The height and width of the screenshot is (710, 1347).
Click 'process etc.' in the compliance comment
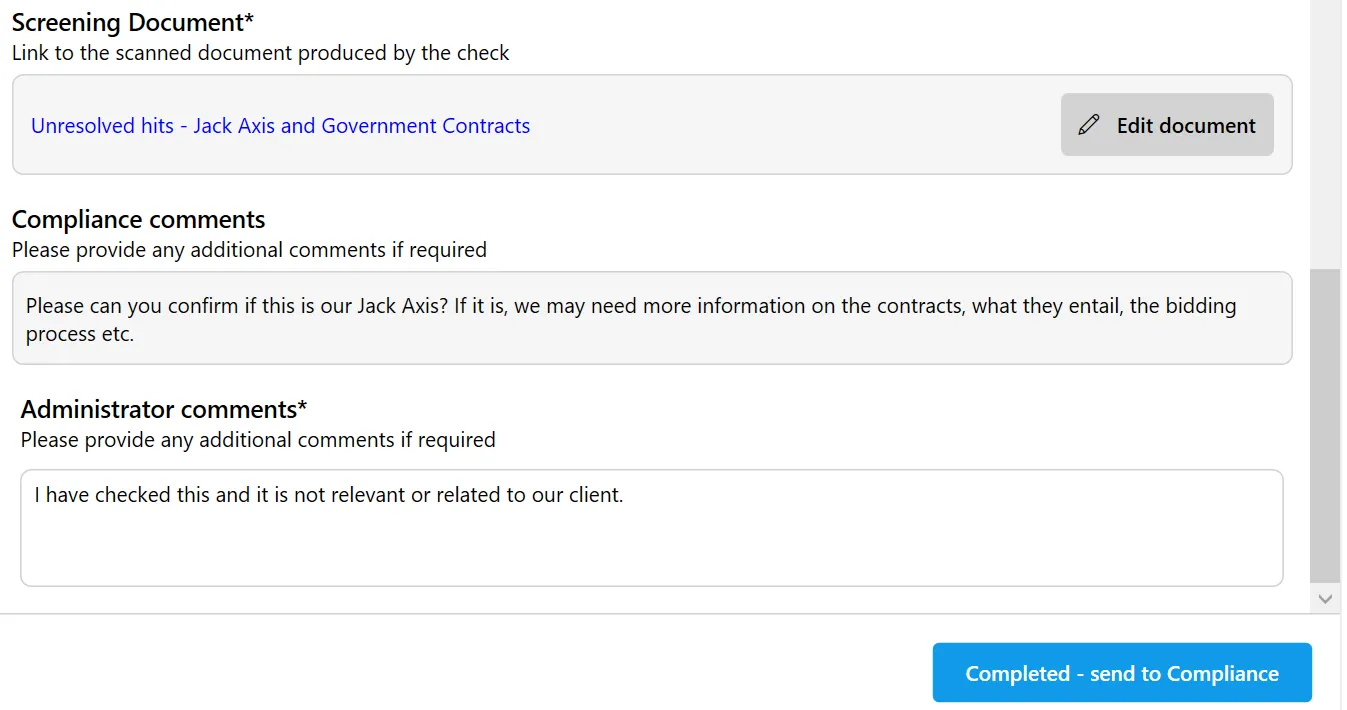80,334
